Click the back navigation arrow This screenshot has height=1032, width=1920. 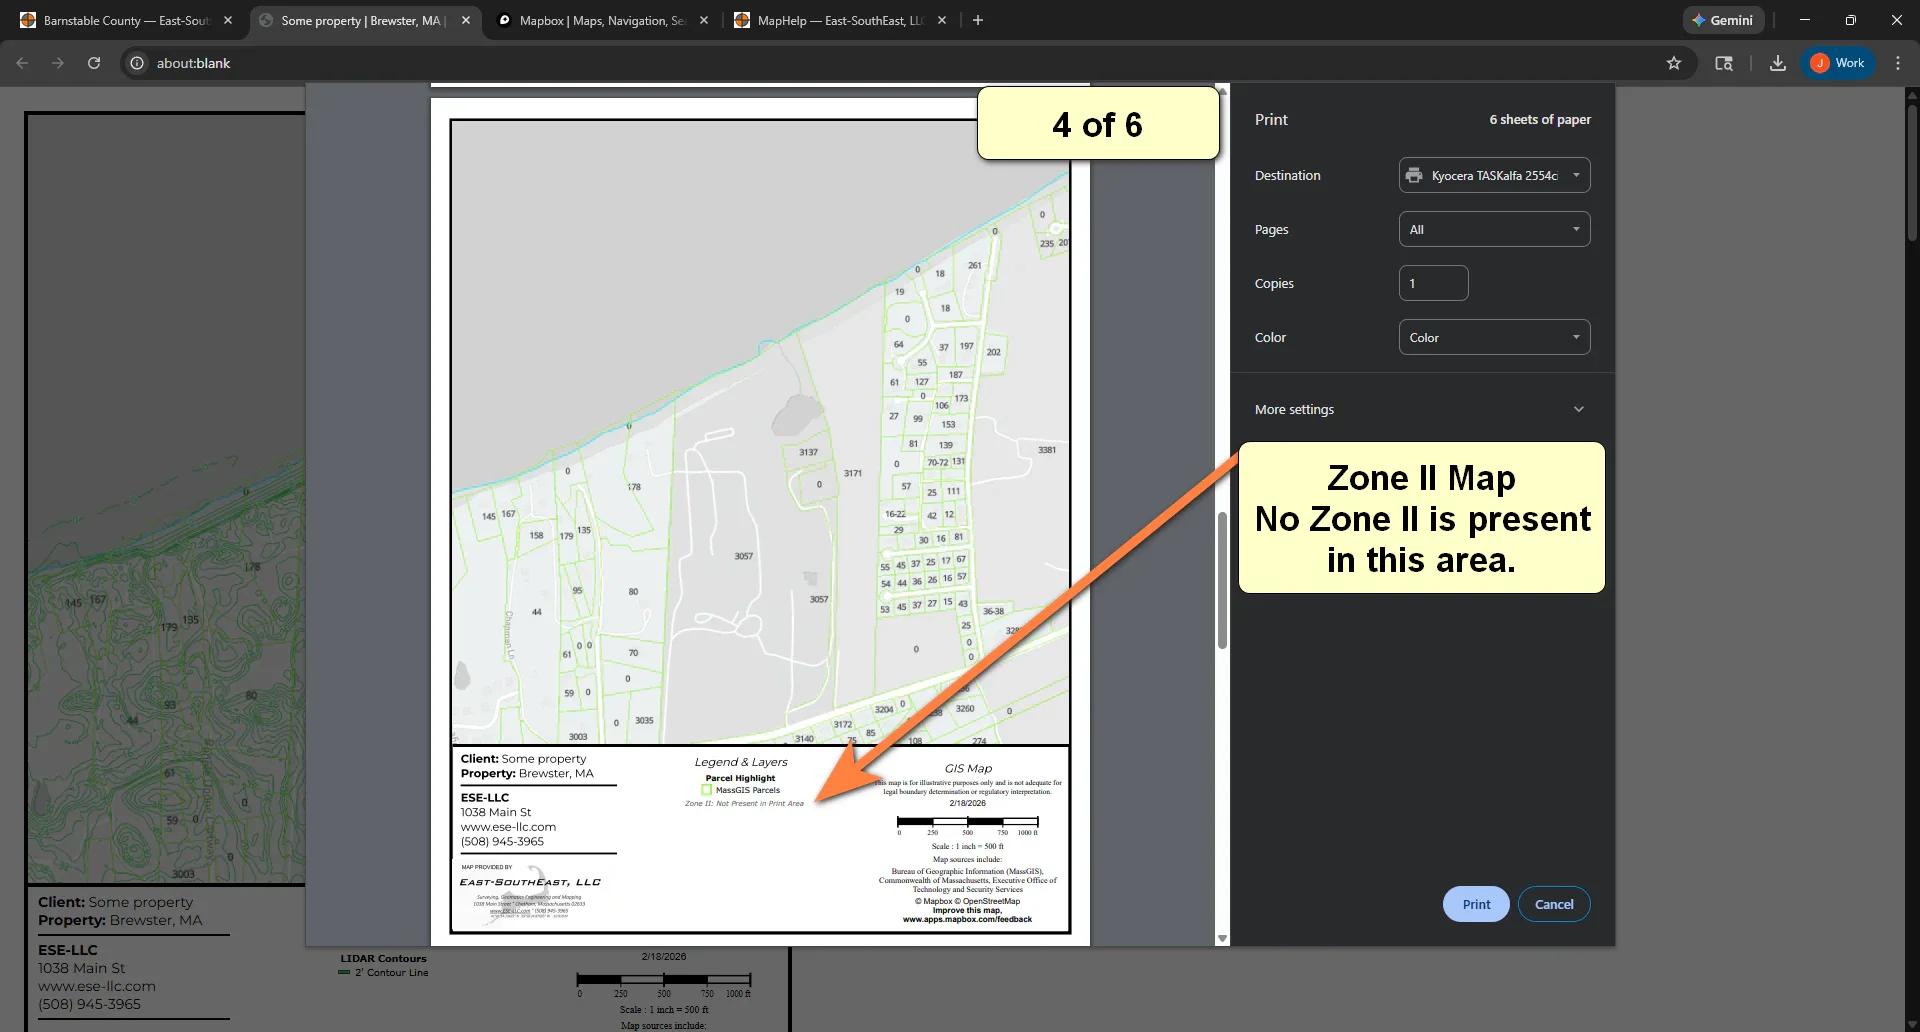click(x=22, y=62)
